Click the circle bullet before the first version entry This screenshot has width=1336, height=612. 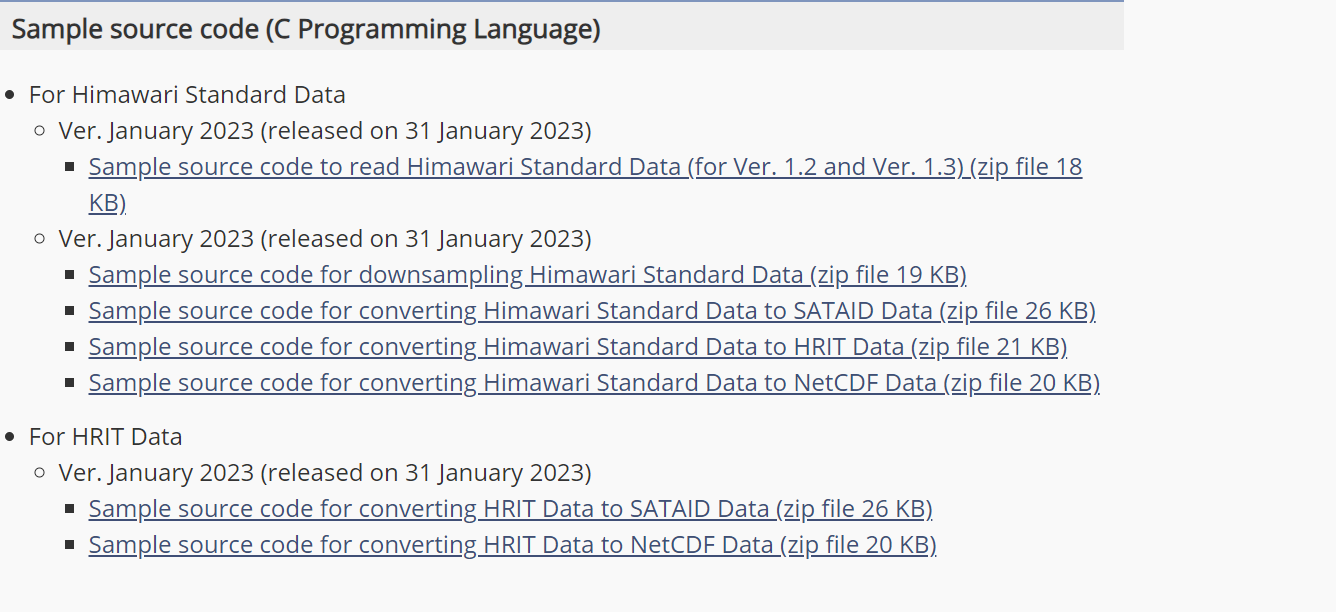point(40,130)
